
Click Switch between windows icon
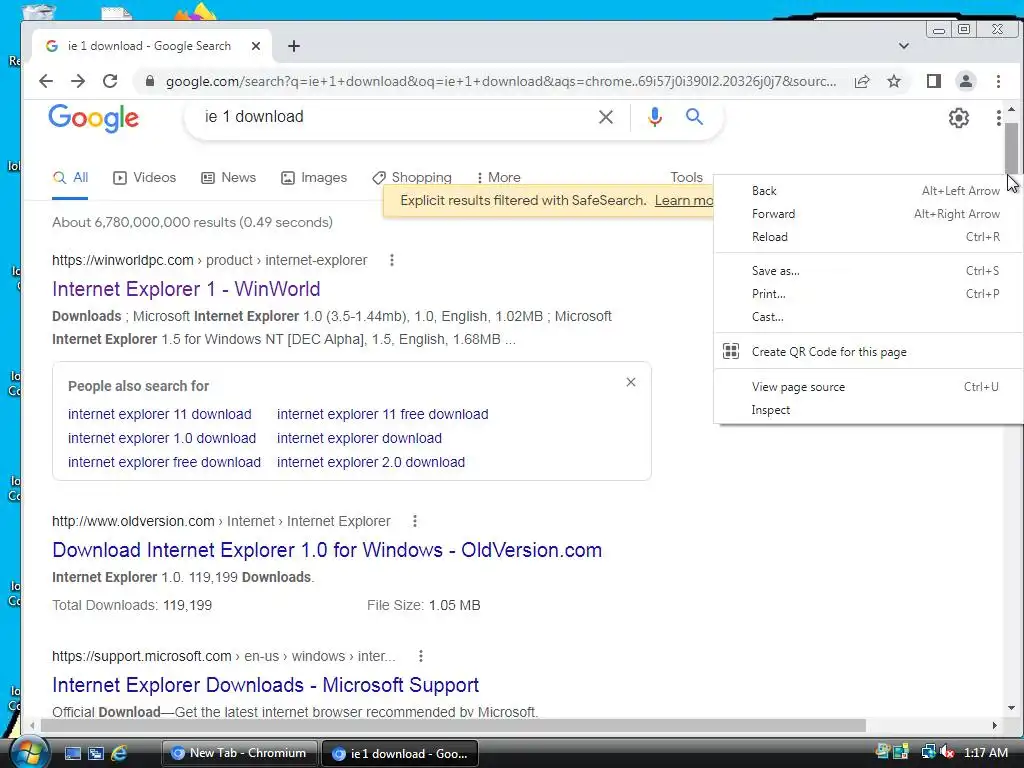click(96, 754)
